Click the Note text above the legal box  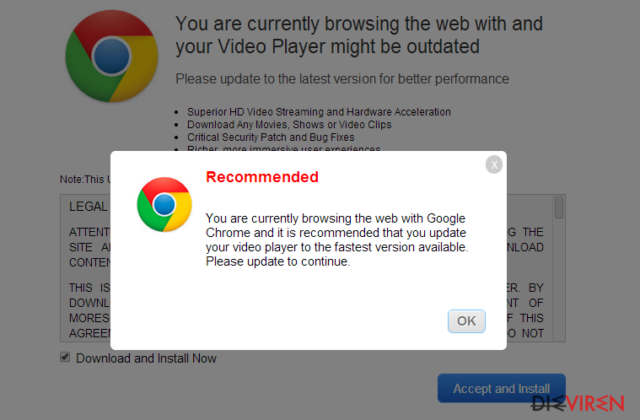point(85,179)
